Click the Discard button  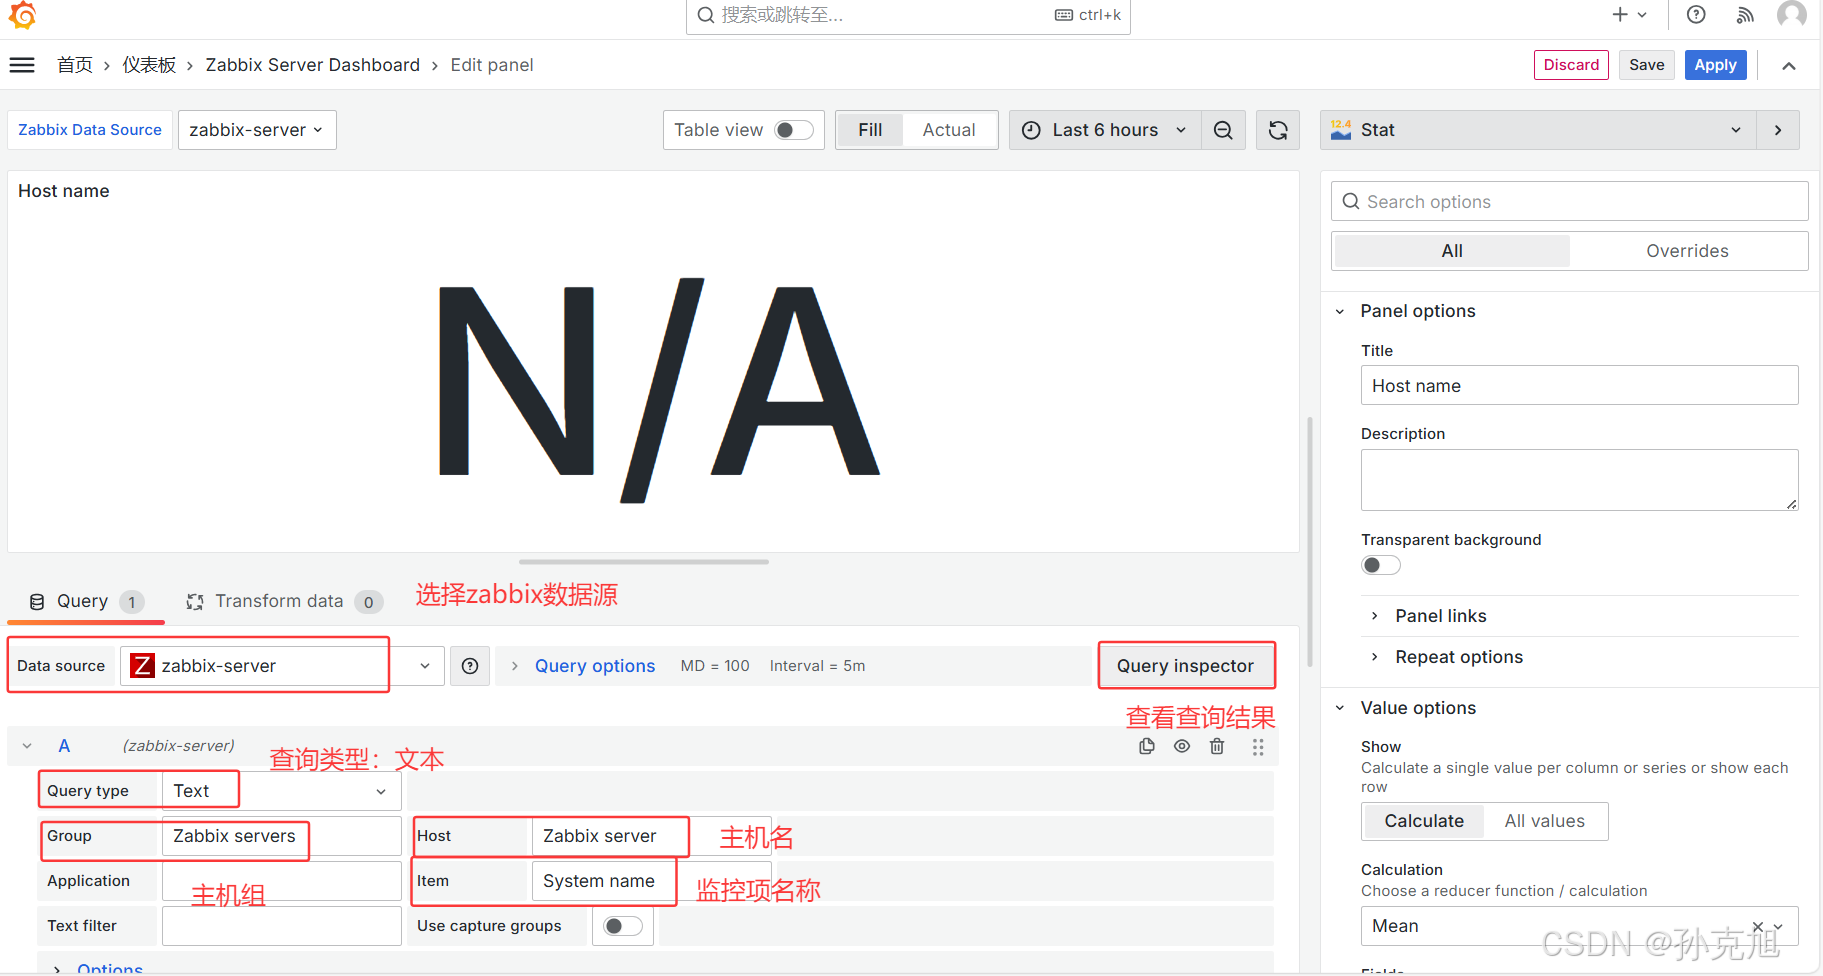tap(1571, 65)
